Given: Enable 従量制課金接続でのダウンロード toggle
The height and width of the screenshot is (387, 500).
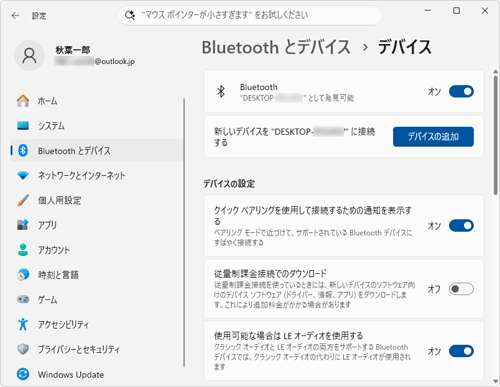Looking at the screenshot, I should coord(461,289).
